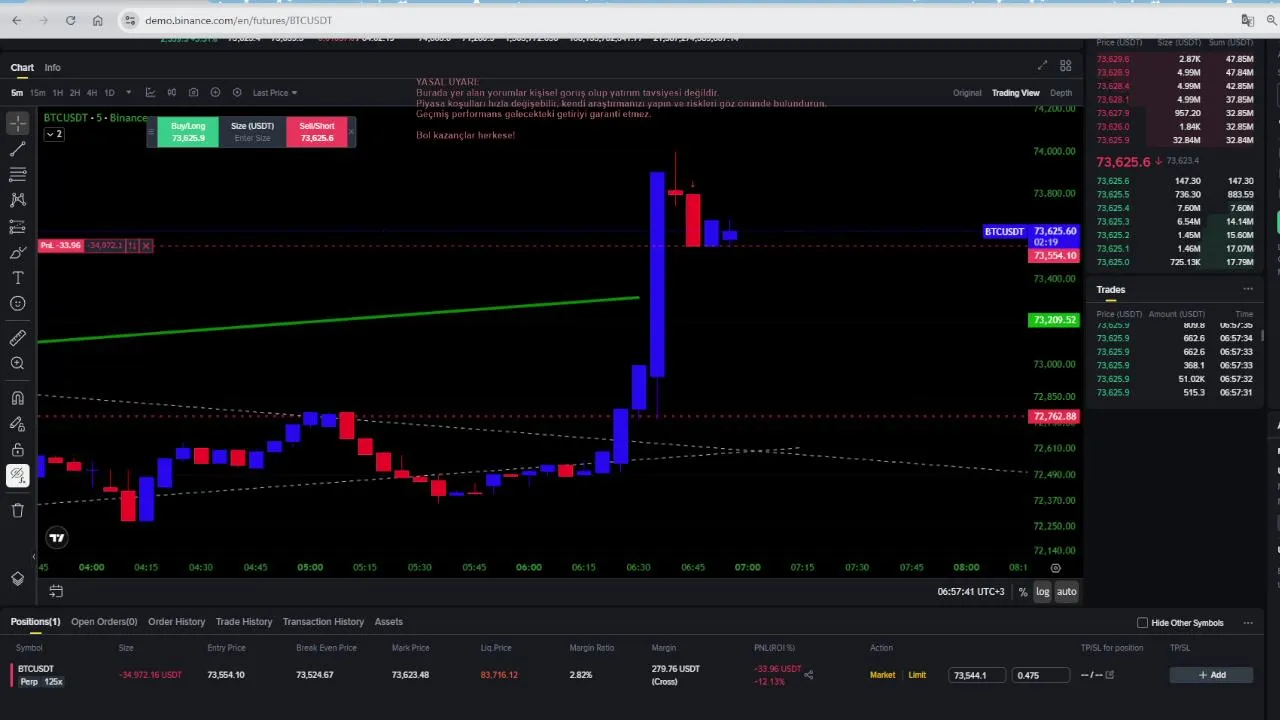Expand chart to fullscreen with arrows icon
This screenshot has width=1280, height=720.
pyautogui.click(x=1042, y=66)
